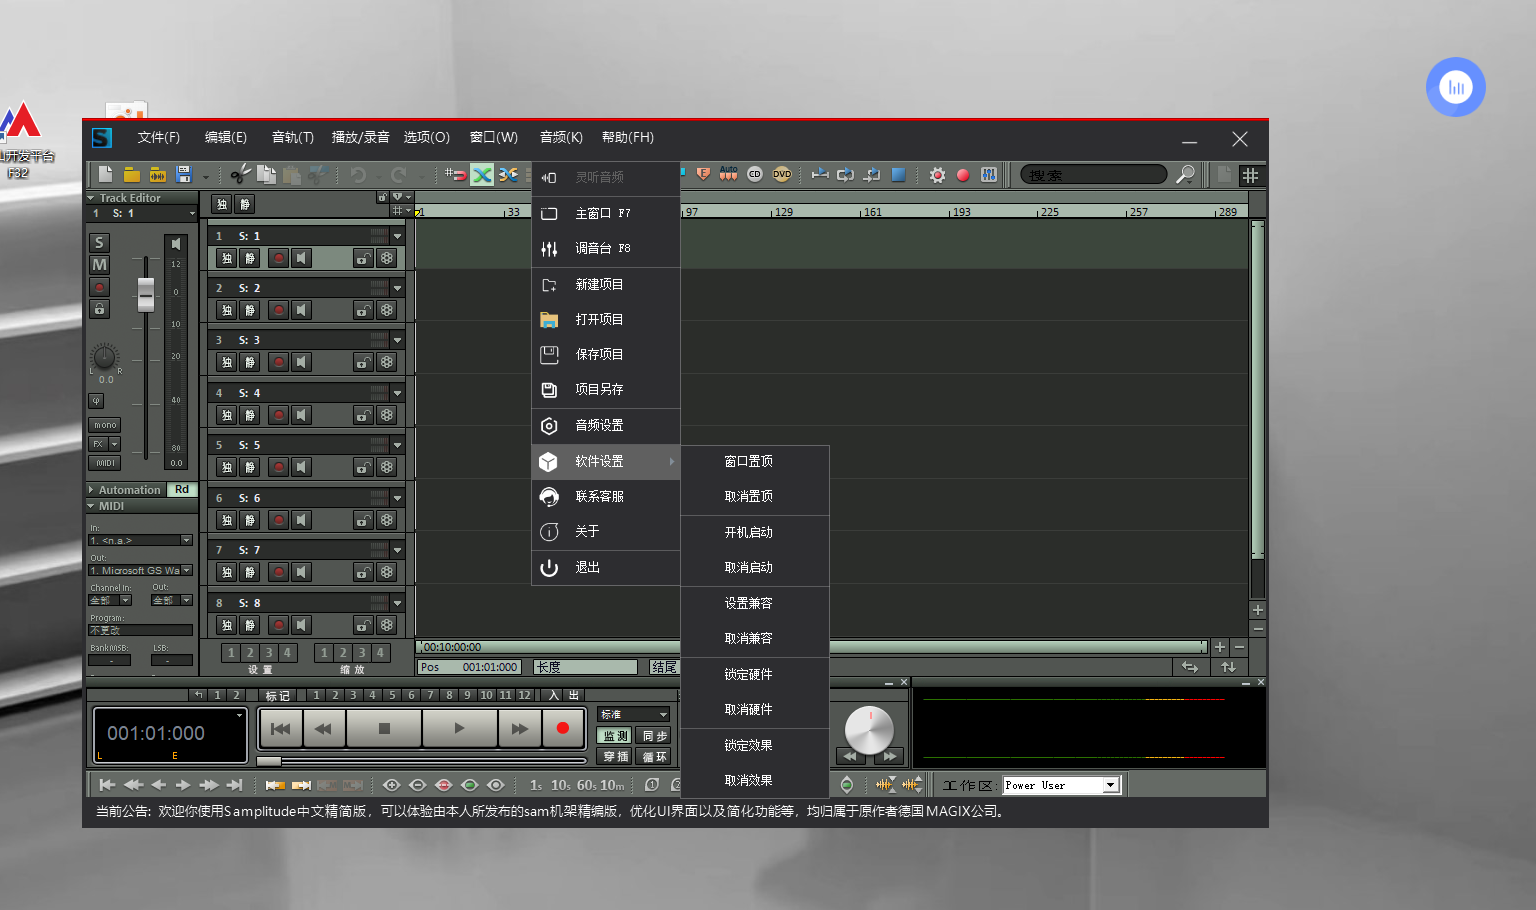1536x910 pixels.
Task: Open the CD burning icon
Action: 754,174
